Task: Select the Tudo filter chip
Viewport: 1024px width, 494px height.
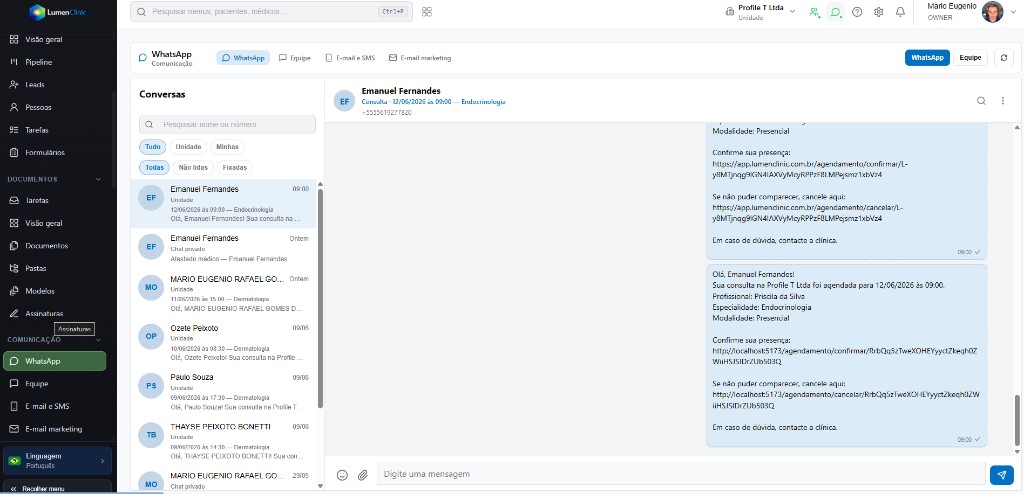Action: (x=153, y=147)
